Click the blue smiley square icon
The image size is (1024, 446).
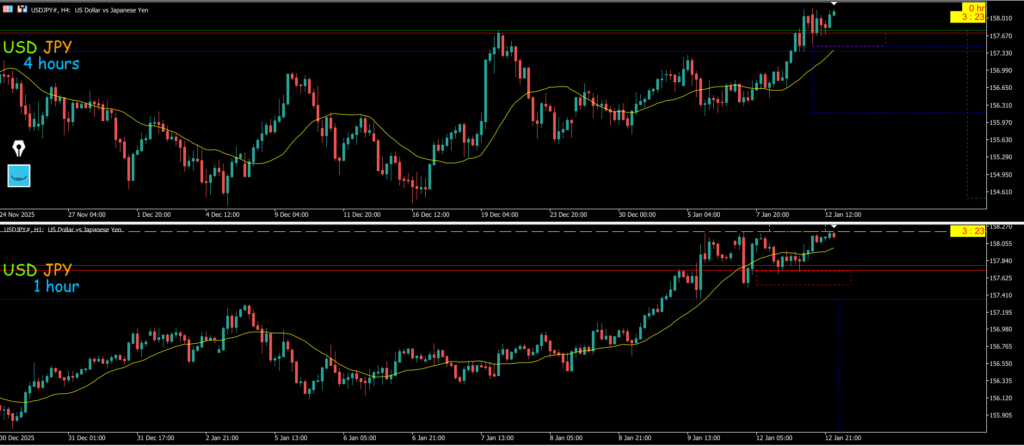[19, 176]
